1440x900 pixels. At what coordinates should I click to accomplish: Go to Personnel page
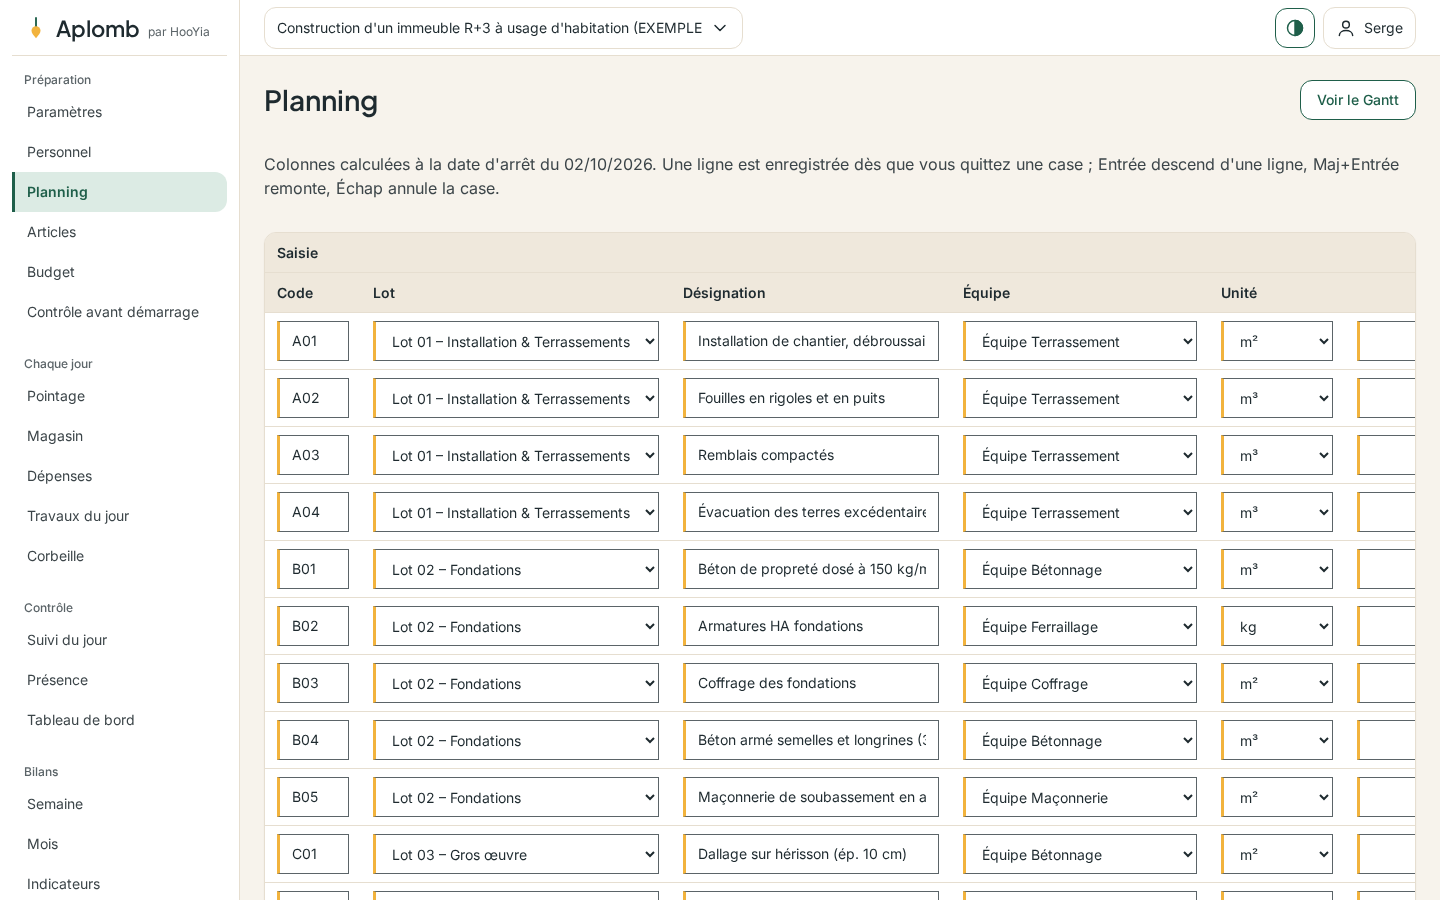pyautogui.click(x=119, y=152)
